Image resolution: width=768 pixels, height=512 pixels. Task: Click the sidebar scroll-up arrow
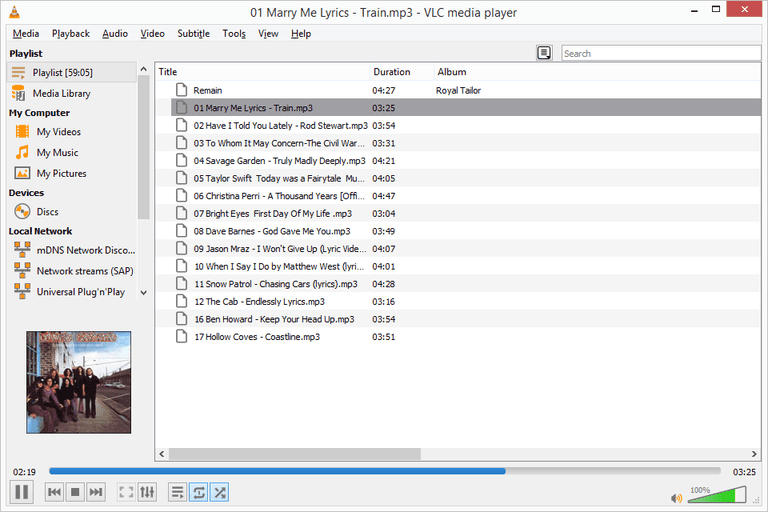click(x=144, y=69)
